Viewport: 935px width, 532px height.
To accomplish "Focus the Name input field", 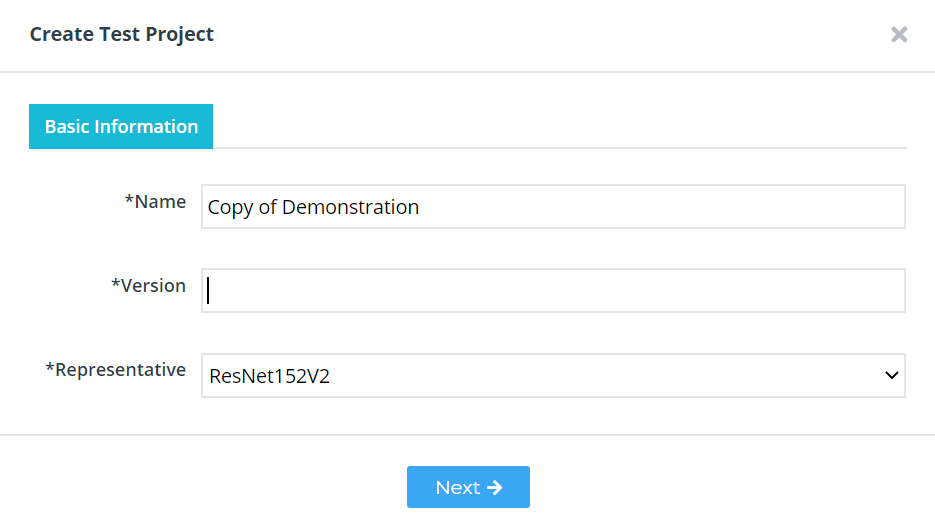I will tap(553, 207).
